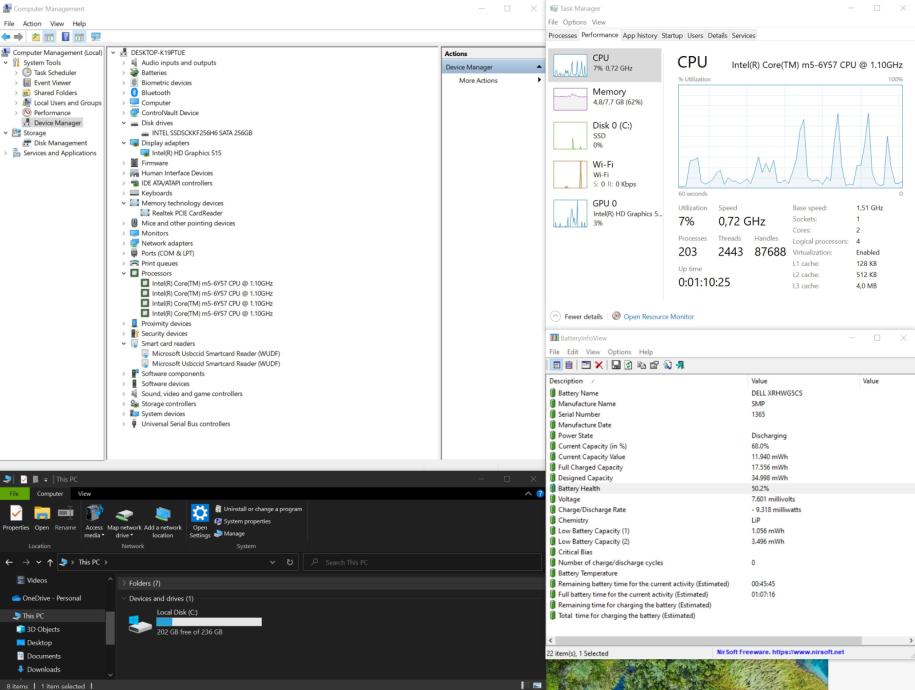Image resolution: width=915 pixels, height=690 pixels.
Task: Click the red X icon in BatteryInfoView toolbar
Action: (598, 366)
